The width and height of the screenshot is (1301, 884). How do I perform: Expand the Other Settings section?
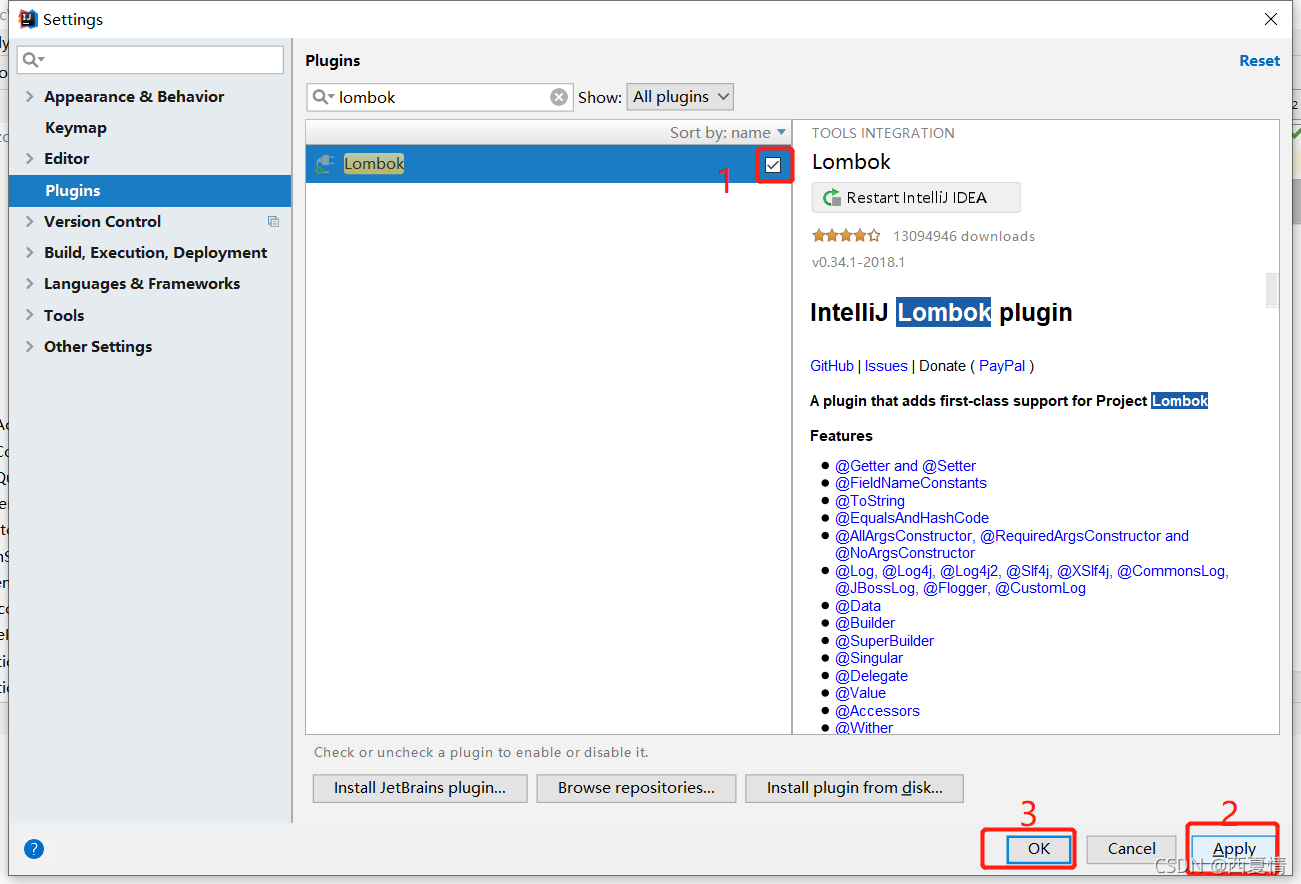point(30,346)
